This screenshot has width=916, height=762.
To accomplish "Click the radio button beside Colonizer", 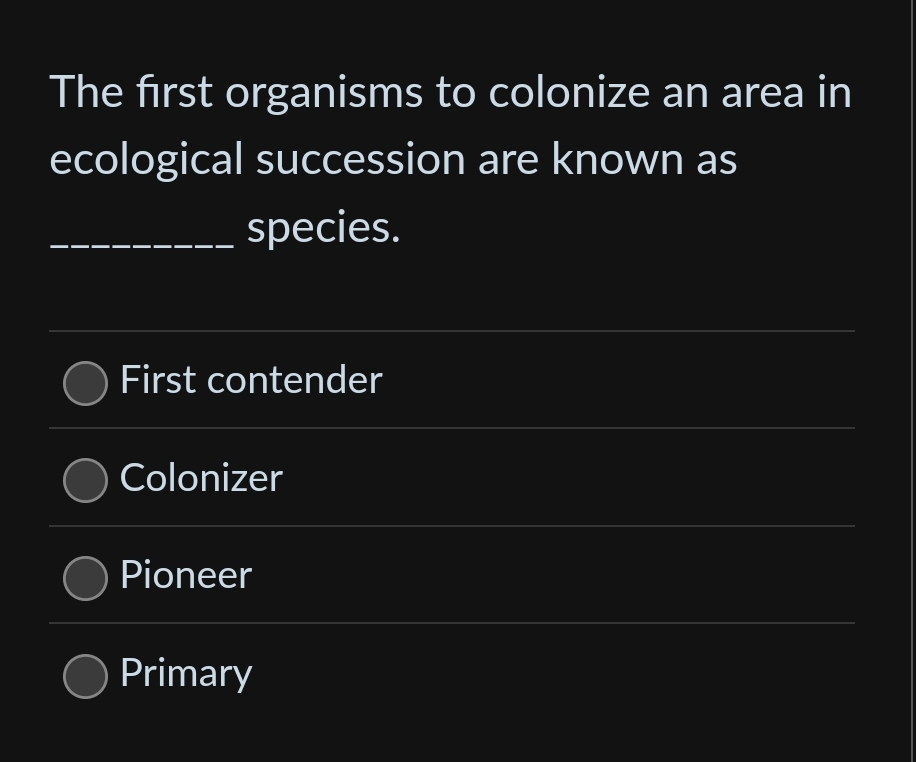I will pyautogui.click(x=86, y=480).
